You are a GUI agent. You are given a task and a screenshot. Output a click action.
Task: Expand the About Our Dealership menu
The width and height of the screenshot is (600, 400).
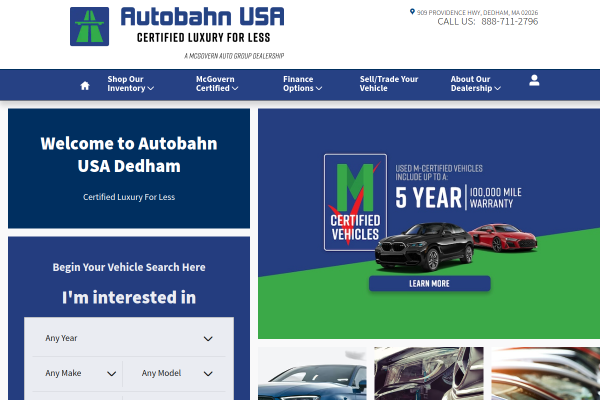coord(476,84)
